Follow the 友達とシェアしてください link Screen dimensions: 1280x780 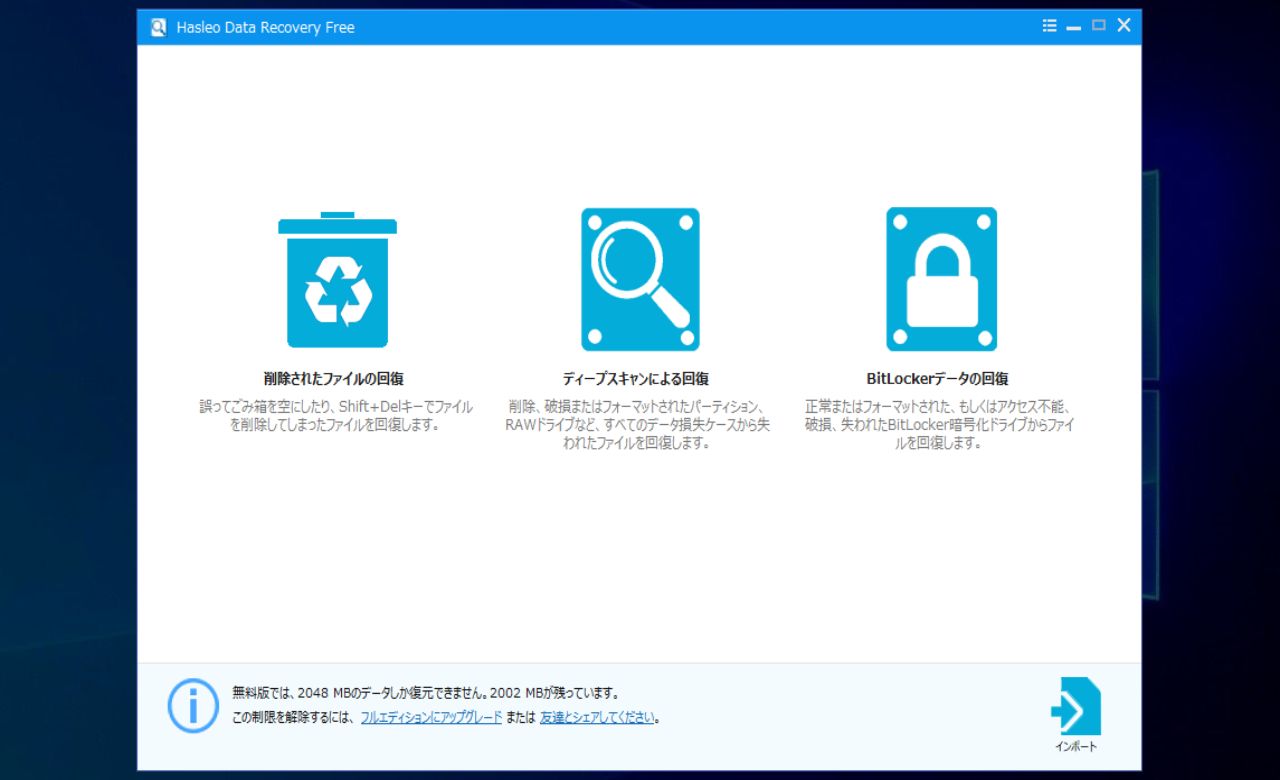(x=597, y=717)
